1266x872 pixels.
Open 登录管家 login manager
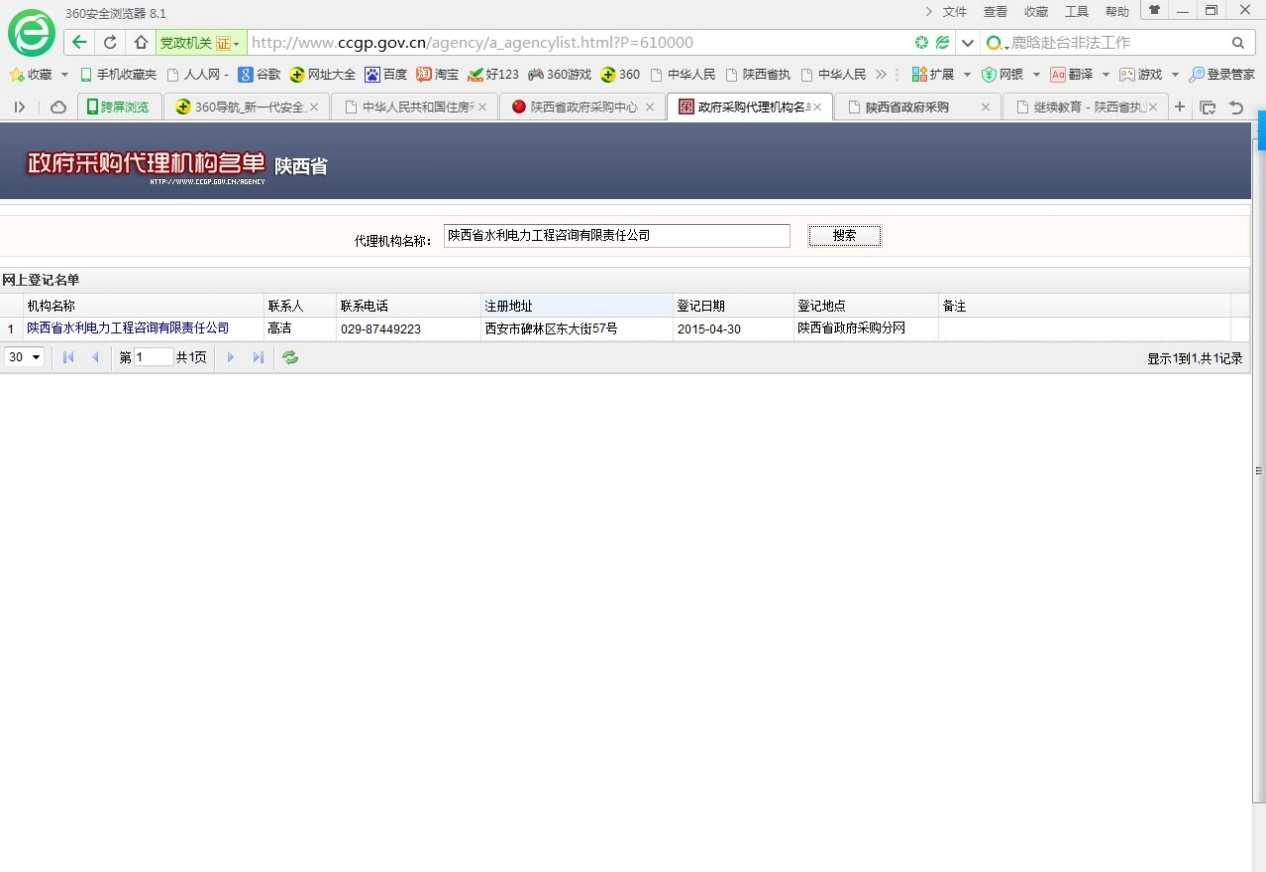(1222, 74)
